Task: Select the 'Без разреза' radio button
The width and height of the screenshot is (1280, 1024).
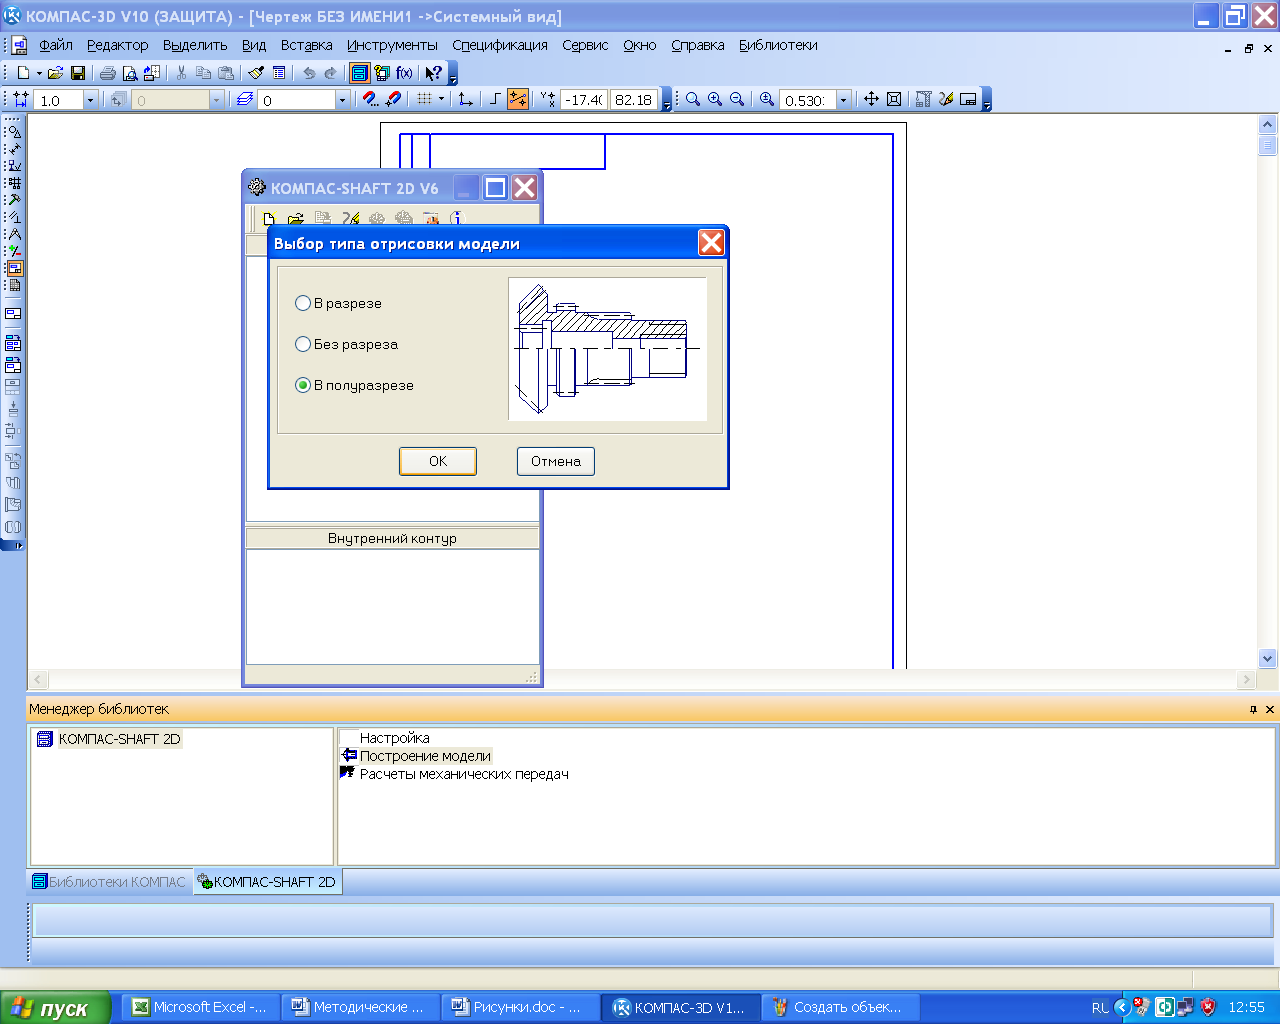Action: tap(303, 344)
